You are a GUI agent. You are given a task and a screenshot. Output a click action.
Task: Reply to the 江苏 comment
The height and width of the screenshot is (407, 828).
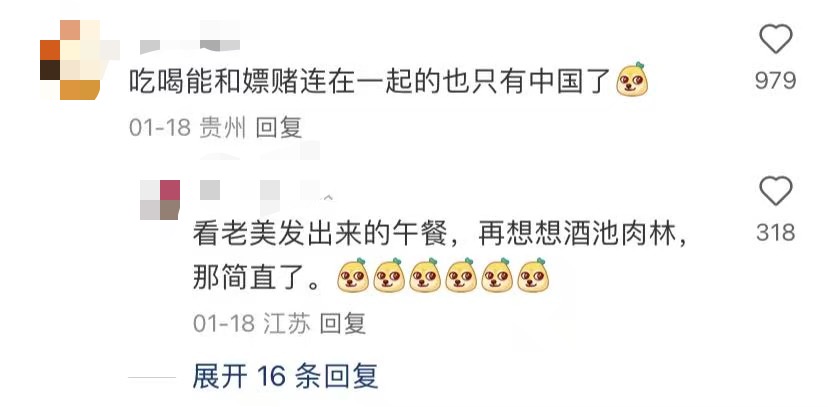(x=343, y=323)
